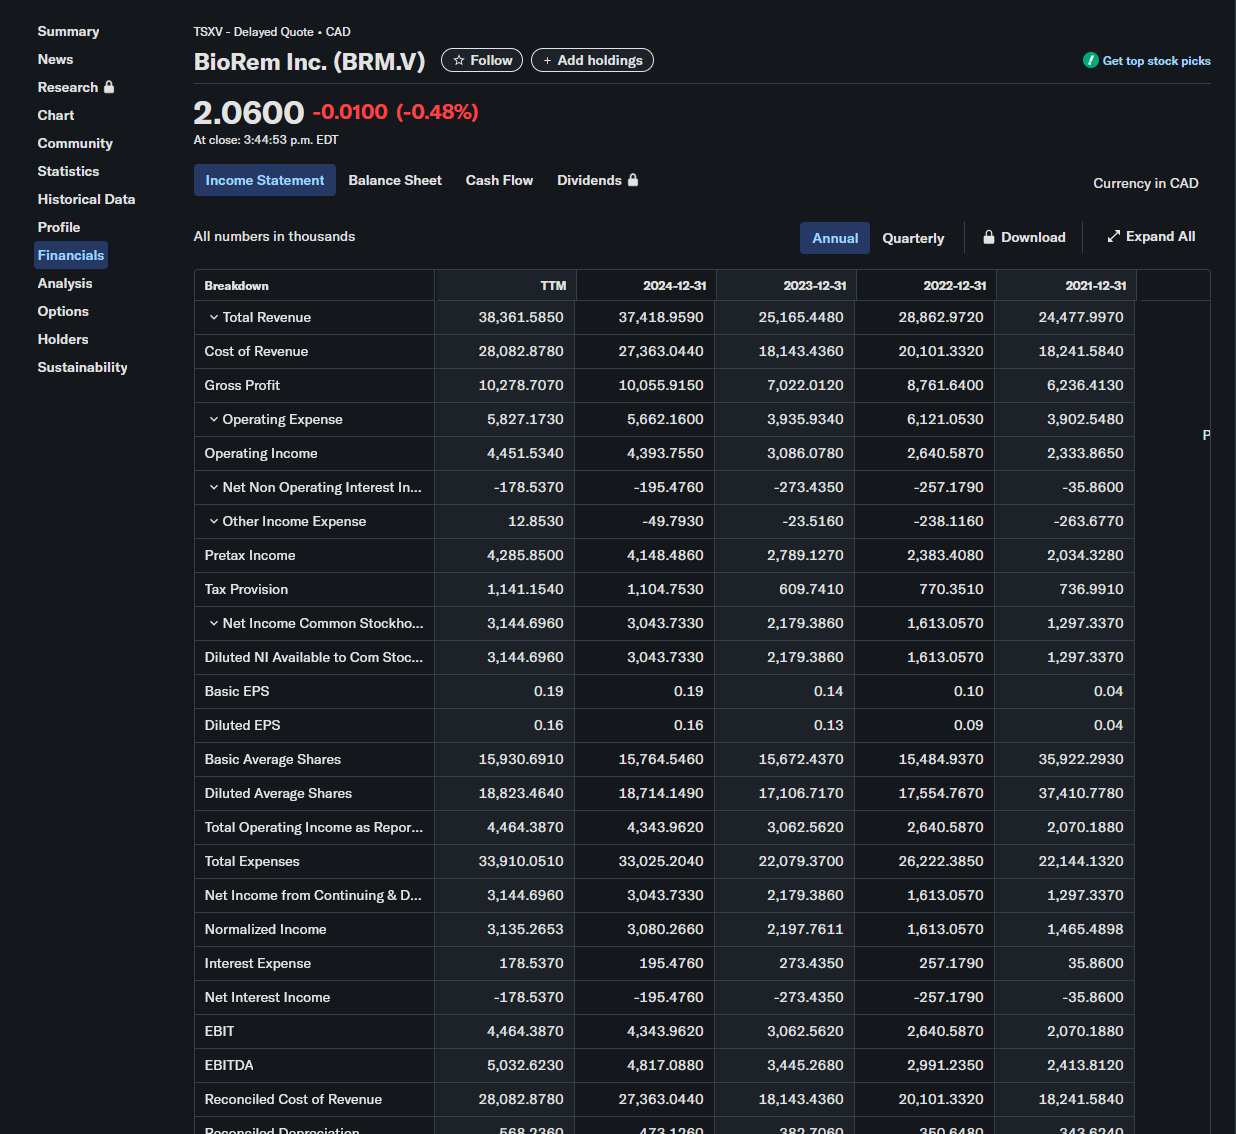Click the Download button
This screenshot has height=1134, width=1236.
[1024, 237]
